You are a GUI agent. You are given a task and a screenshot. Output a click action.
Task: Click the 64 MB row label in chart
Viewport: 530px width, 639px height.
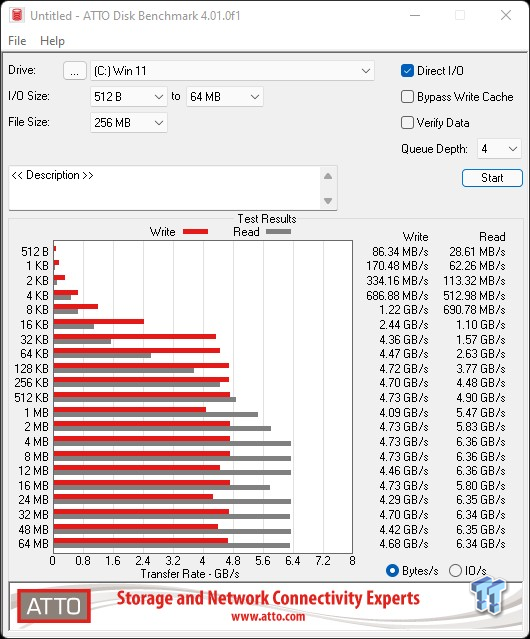coord(33,544)
